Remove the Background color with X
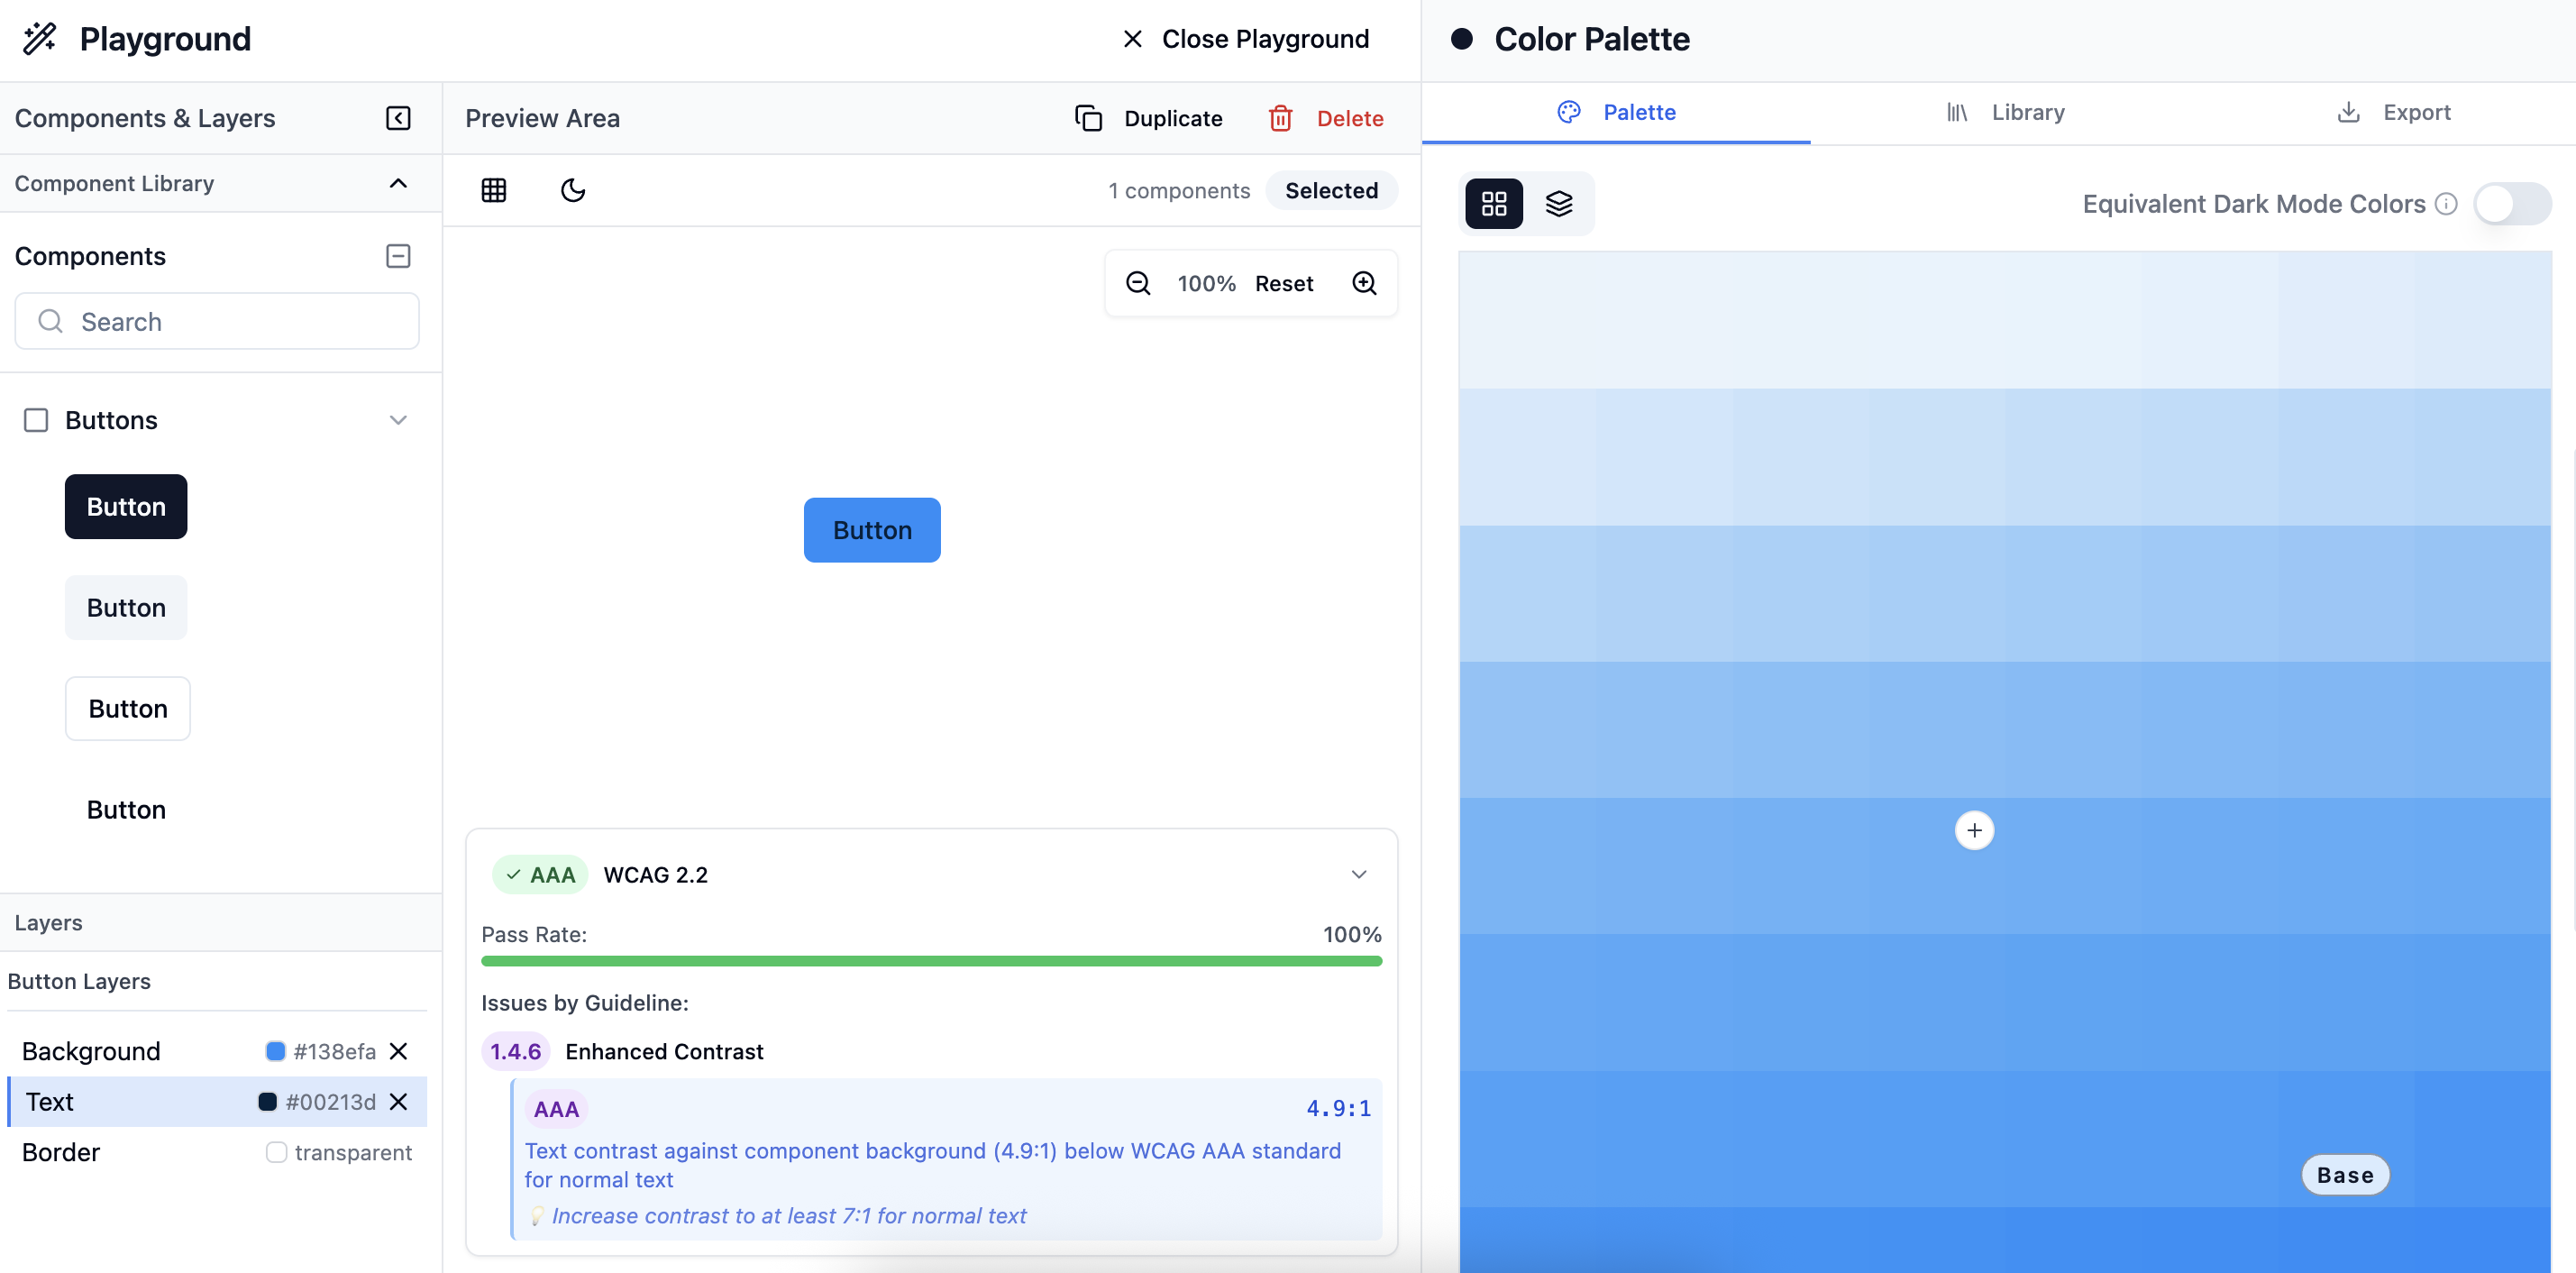The height and width of the screenshot is (1273, 2576). pyautogui.click(x=398, y=1051)
